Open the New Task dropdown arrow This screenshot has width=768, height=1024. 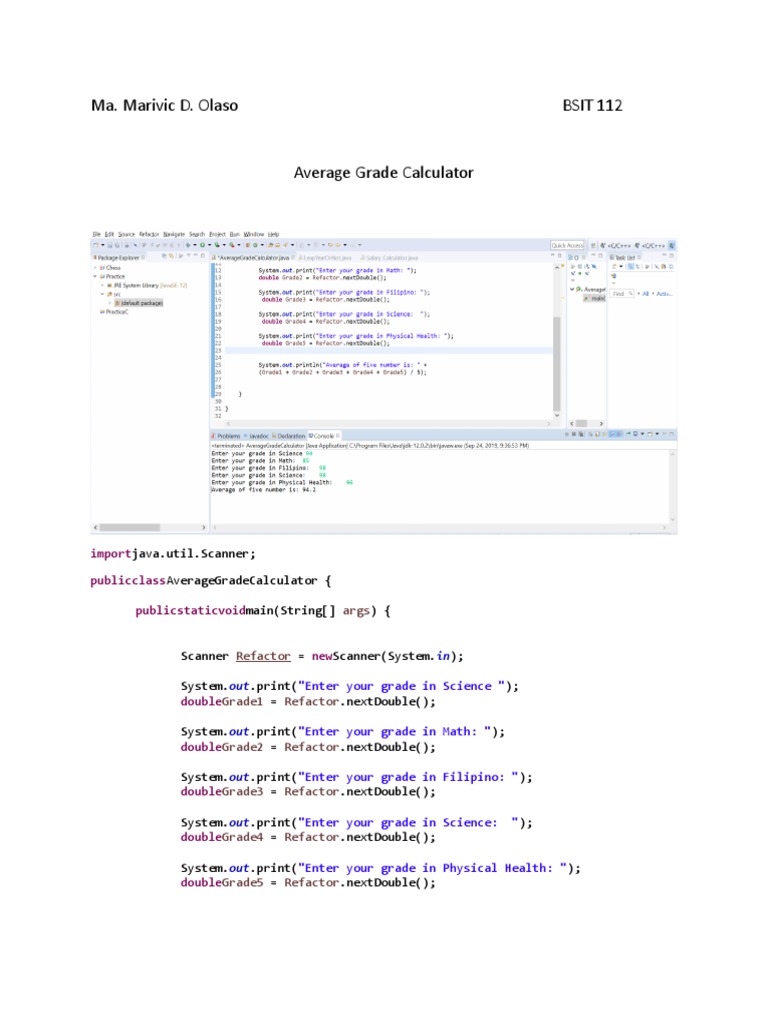(621, 266)
